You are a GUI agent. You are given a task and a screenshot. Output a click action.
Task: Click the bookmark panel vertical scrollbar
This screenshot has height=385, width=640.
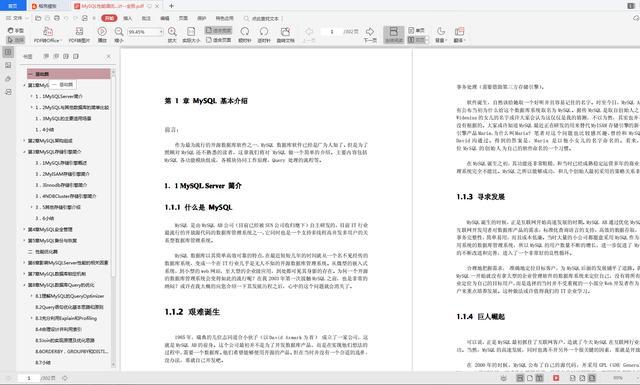[x=113, y=218]
